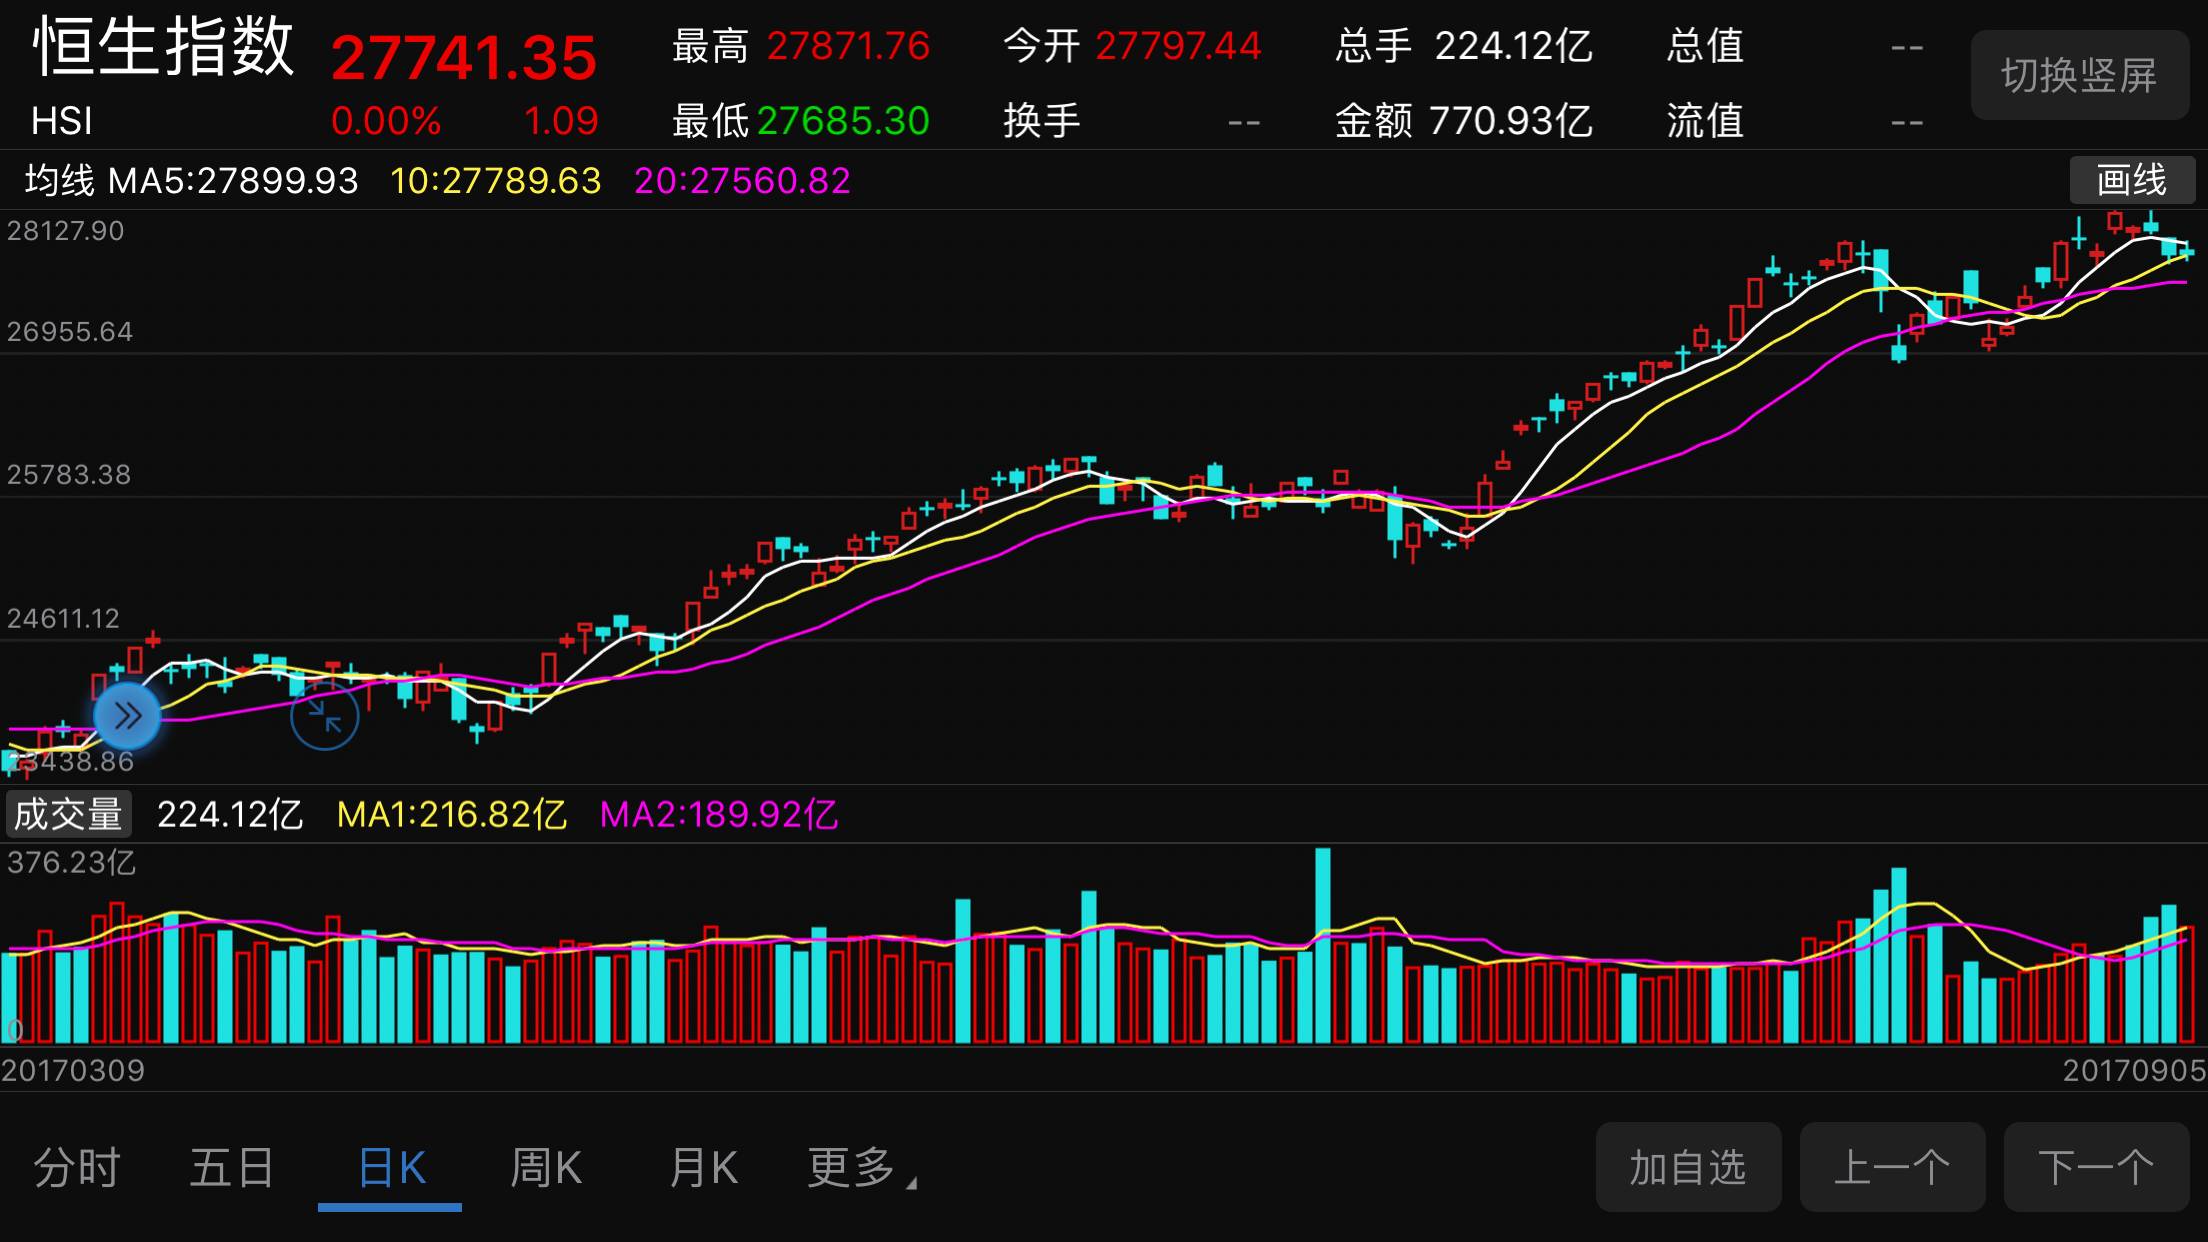This screenshot has width=2208, height=1242.
Task: Click the 画线 draw line button
Action: [2131, 180]
